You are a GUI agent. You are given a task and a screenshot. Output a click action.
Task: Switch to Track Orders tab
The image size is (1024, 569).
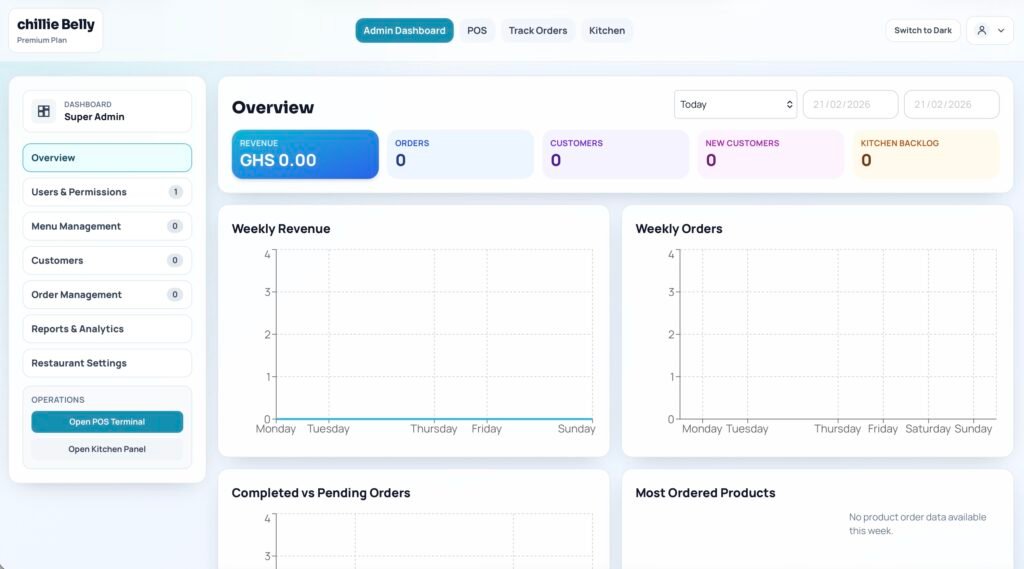click(537, 31)
